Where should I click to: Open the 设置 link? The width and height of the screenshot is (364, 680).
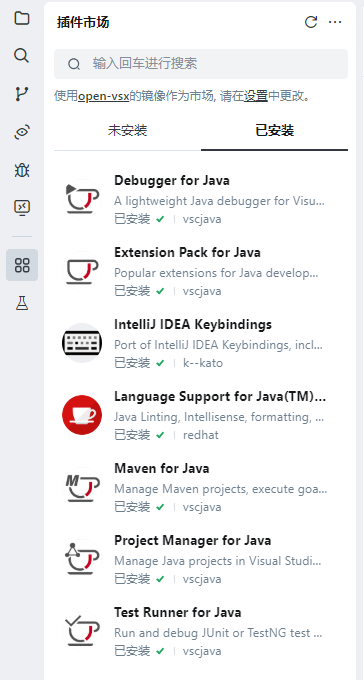[256, 96]
